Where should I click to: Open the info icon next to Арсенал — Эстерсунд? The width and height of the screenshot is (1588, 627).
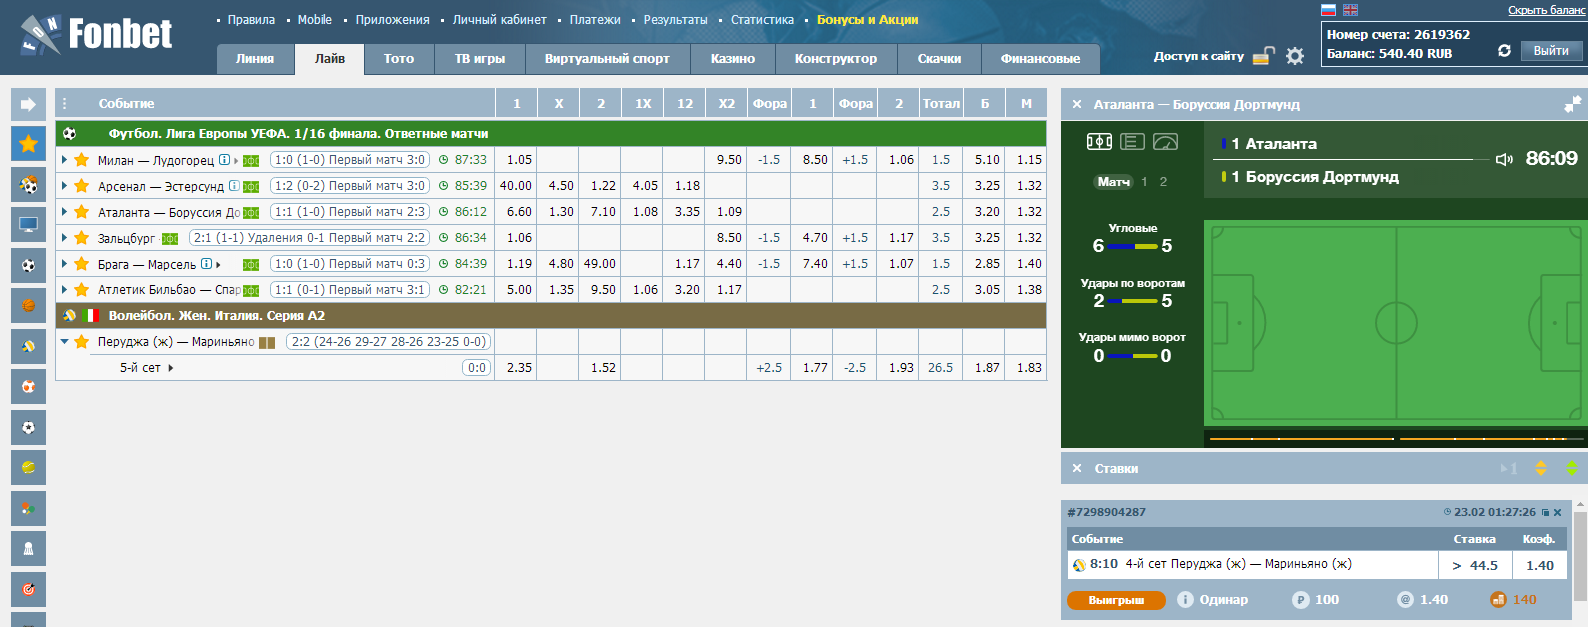[x=234, y=186]
